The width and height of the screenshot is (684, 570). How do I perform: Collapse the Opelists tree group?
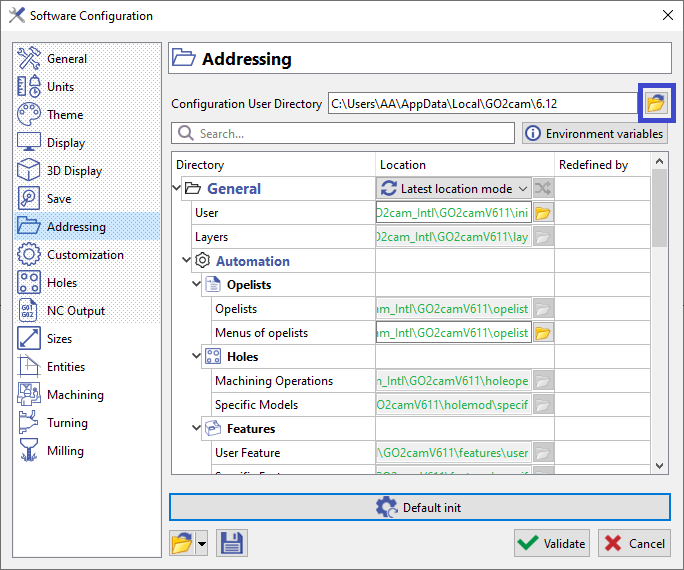pos(194,285)
